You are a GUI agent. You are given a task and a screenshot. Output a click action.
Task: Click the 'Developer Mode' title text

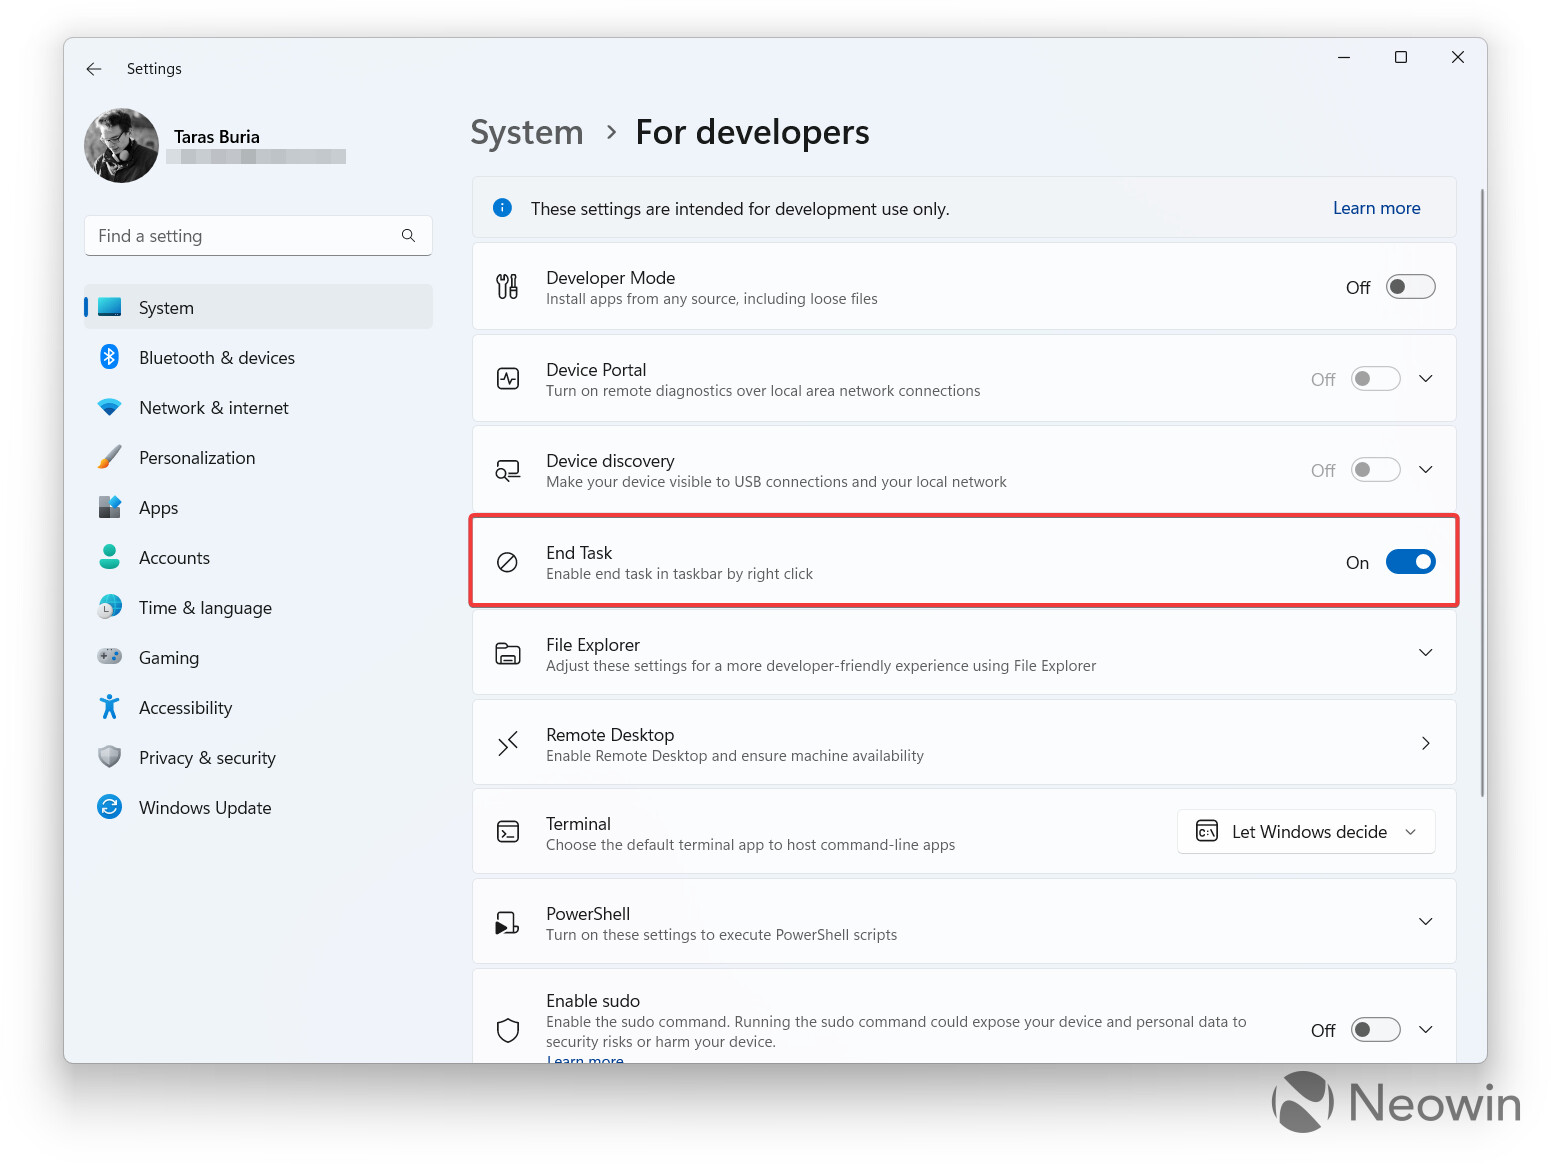tap(610, 278)
